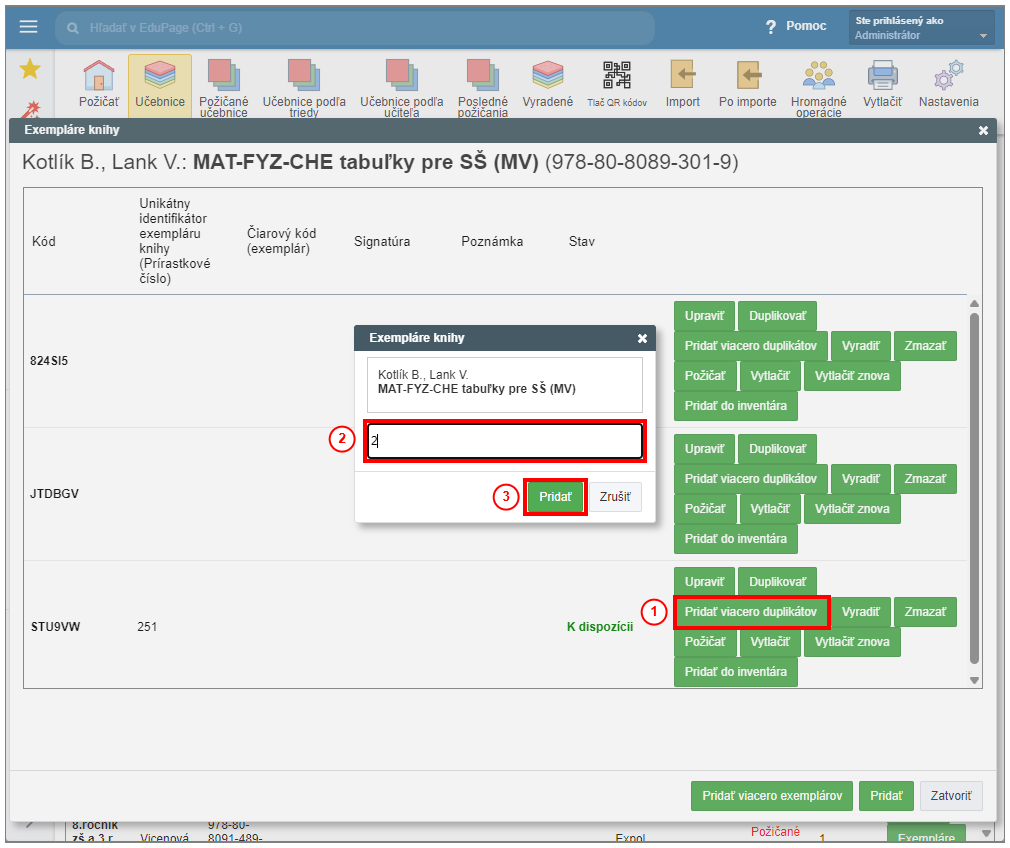Open the hamburger menu icon
1010x848 pixels.
(28, 27)
